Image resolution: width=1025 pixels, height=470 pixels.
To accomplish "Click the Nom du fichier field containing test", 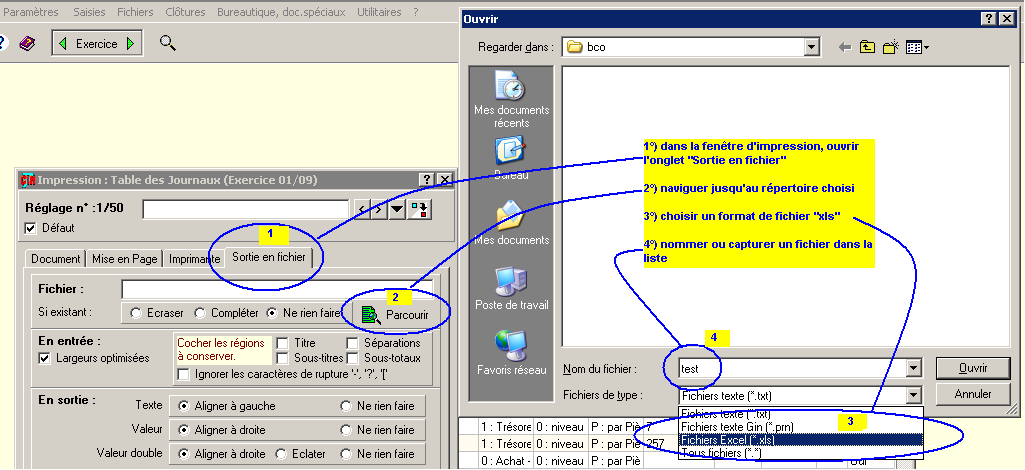I will (x=793, y=369).
